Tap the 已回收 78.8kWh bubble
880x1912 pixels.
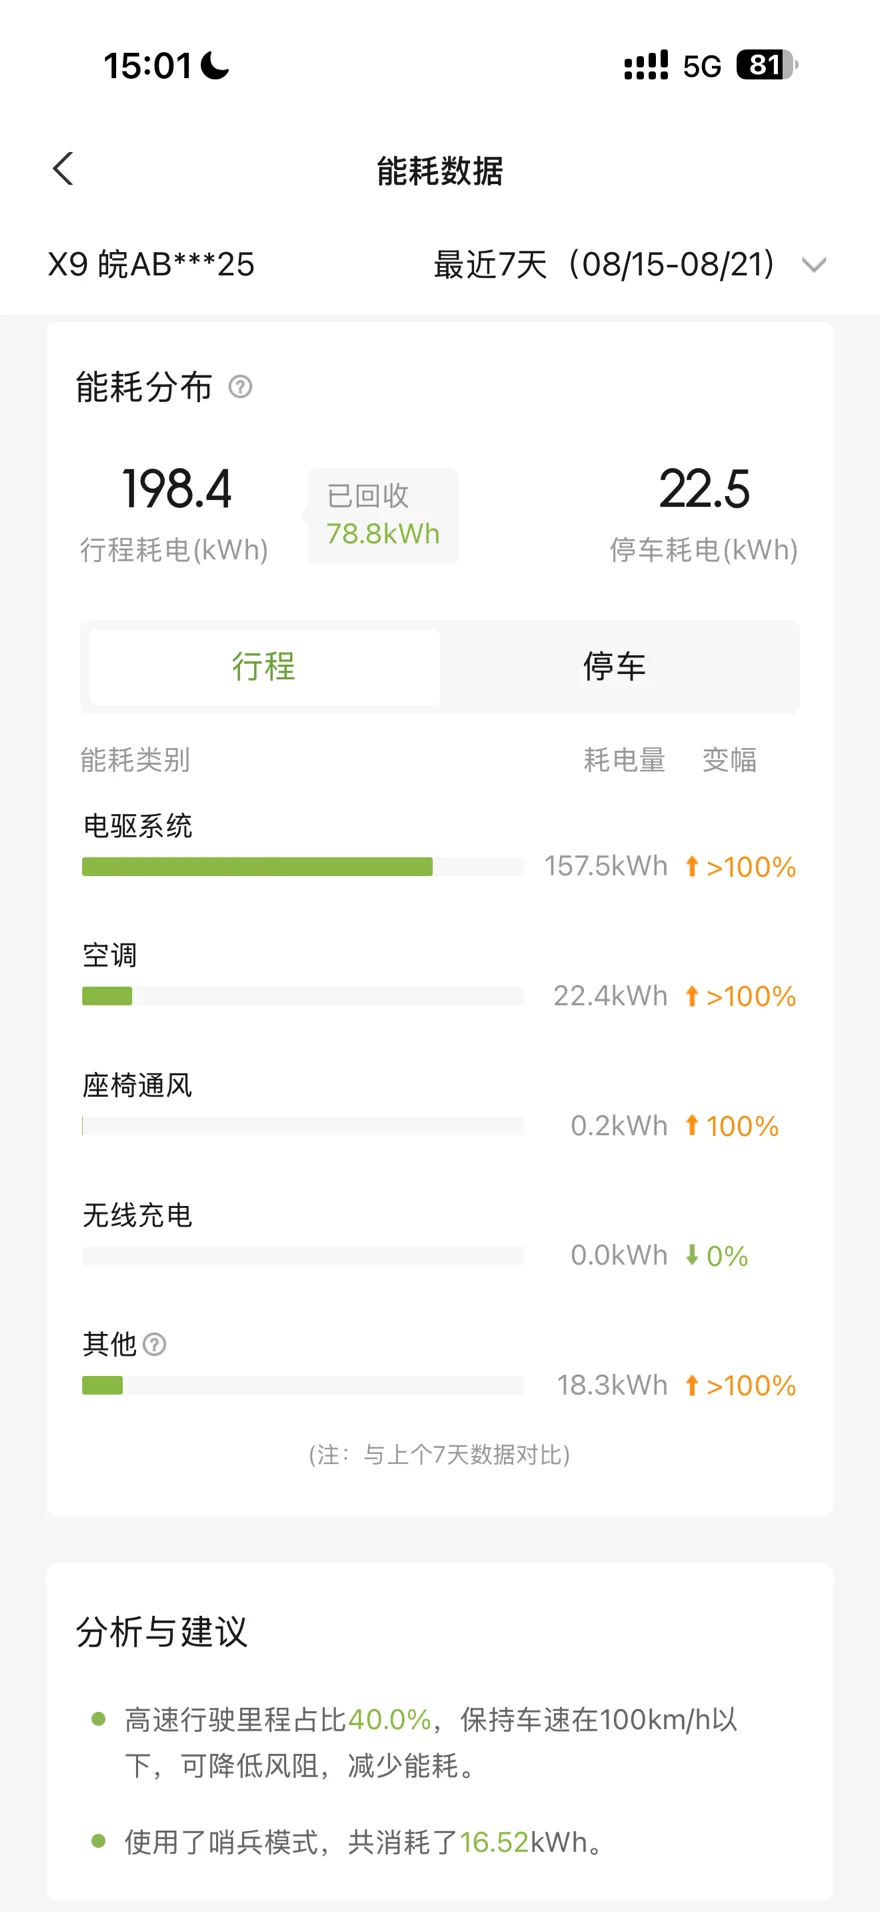click(382, 516)
